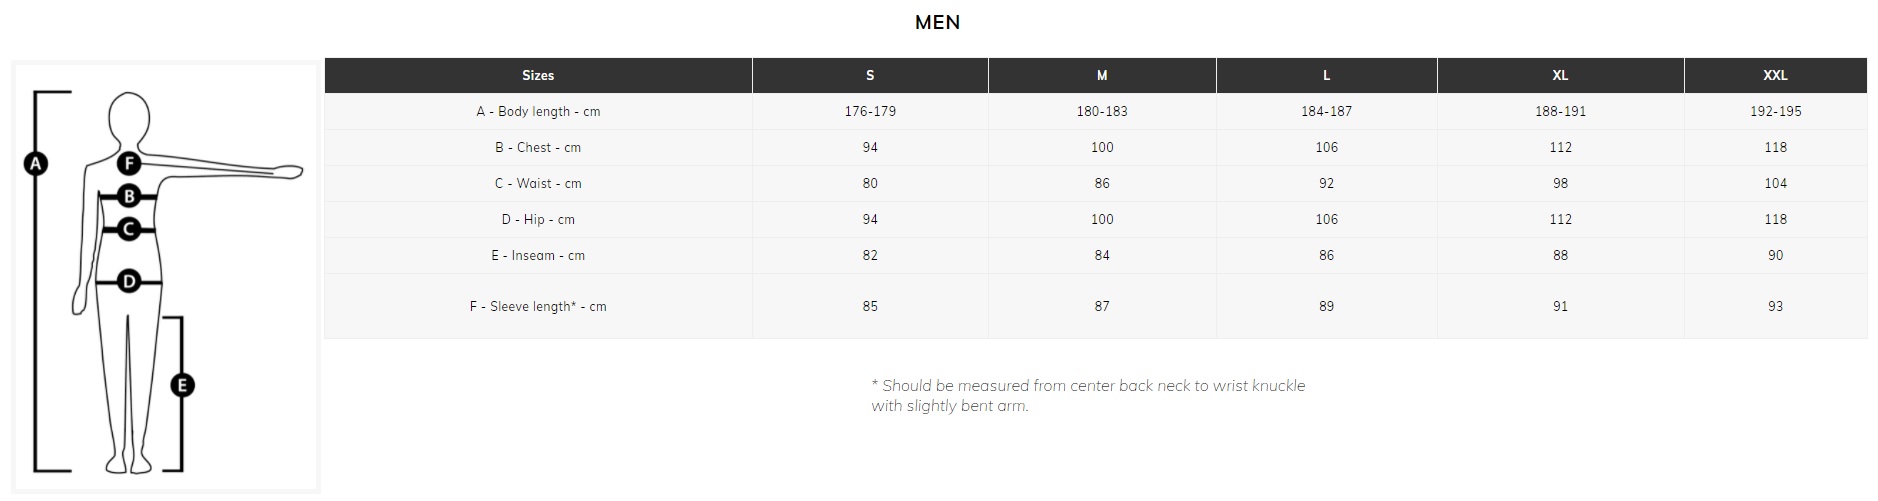1878x501 pixels.
Task: Click the 176-179 body length cell
Action: [870, 111]
